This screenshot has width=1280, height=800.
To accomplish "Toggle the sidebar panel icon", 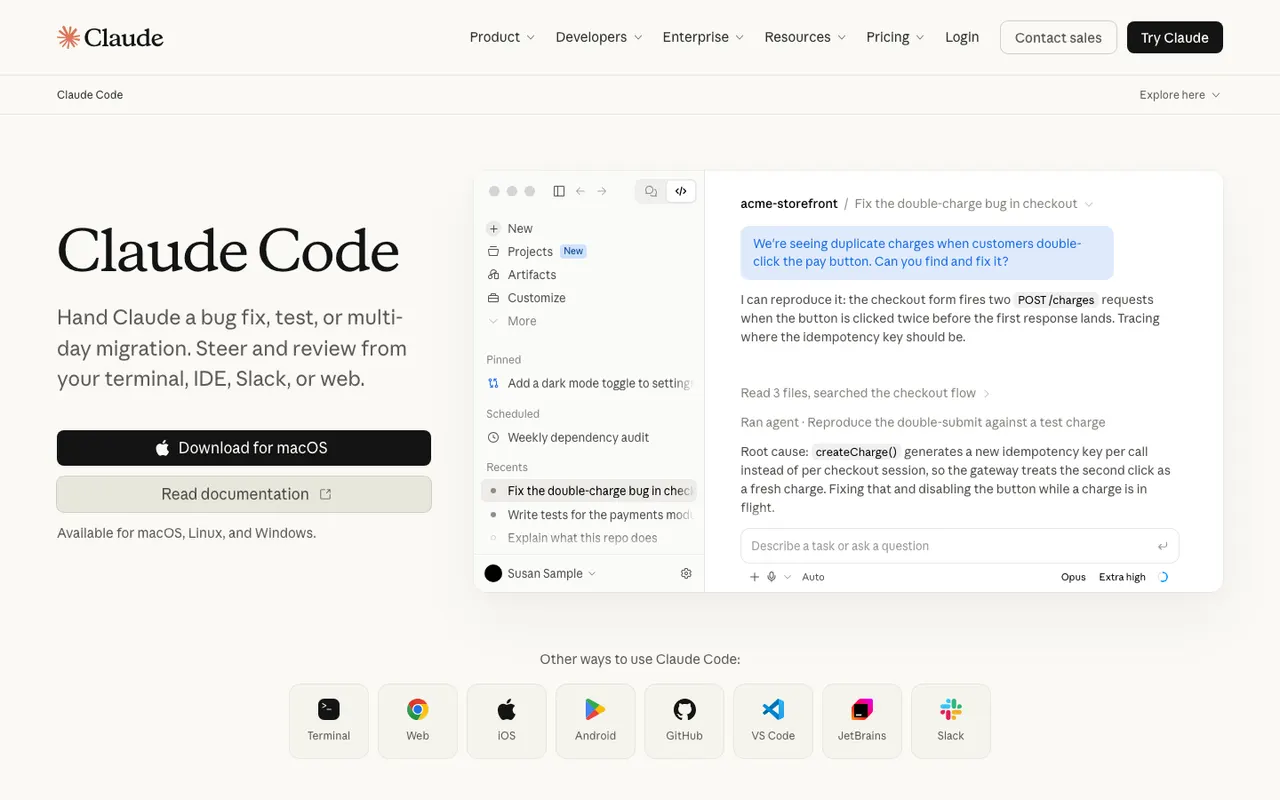I will (x=559, y=191).
